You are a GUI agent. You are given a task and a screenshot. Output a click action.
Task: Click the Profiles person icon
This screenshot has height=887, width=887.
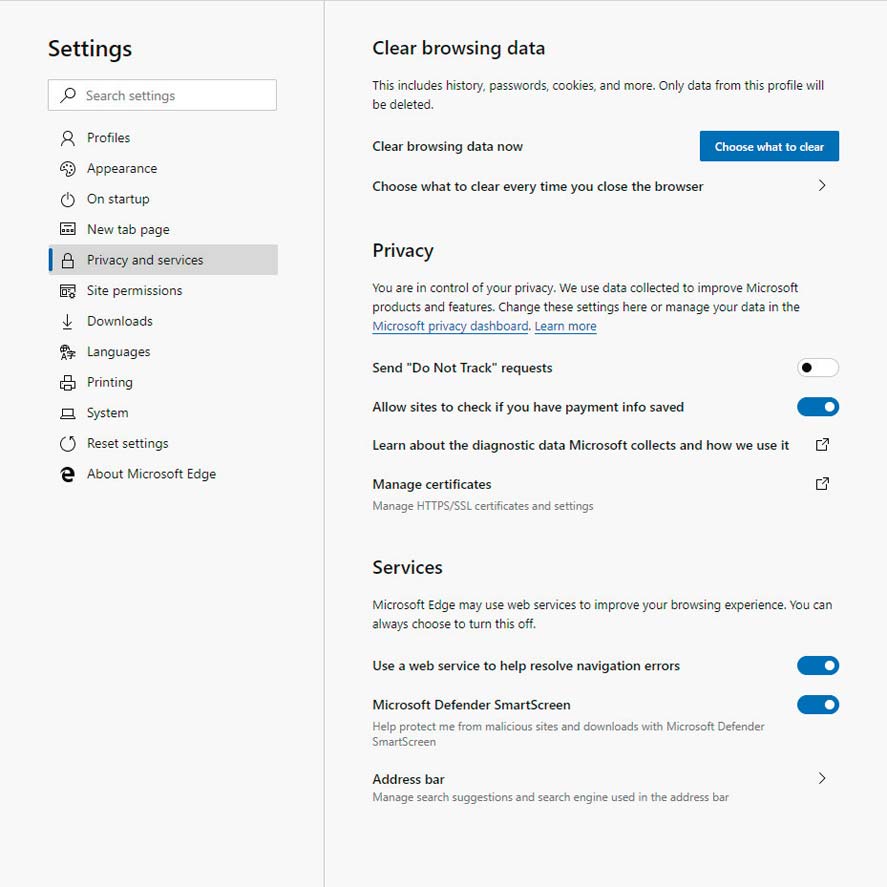pos(67,138)
